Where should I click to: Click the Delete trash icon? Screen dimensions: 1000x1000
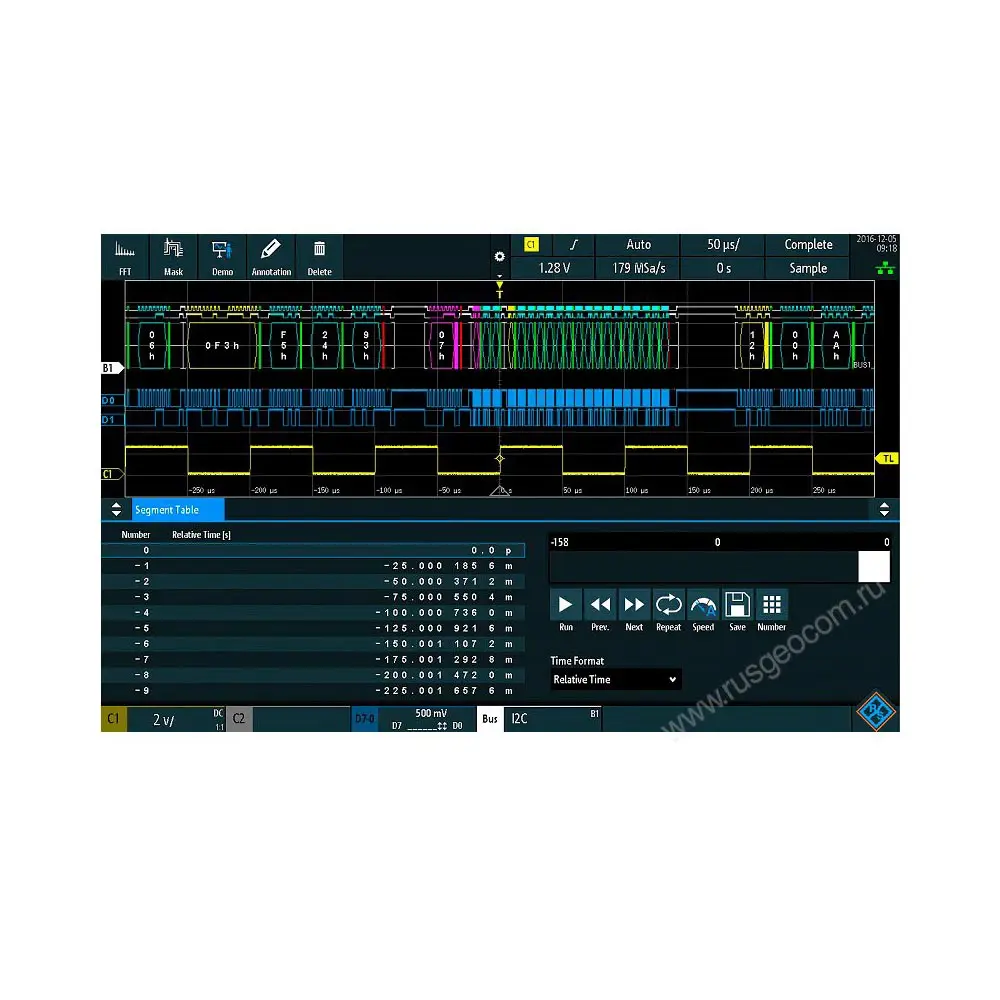(x=319, y=256)
